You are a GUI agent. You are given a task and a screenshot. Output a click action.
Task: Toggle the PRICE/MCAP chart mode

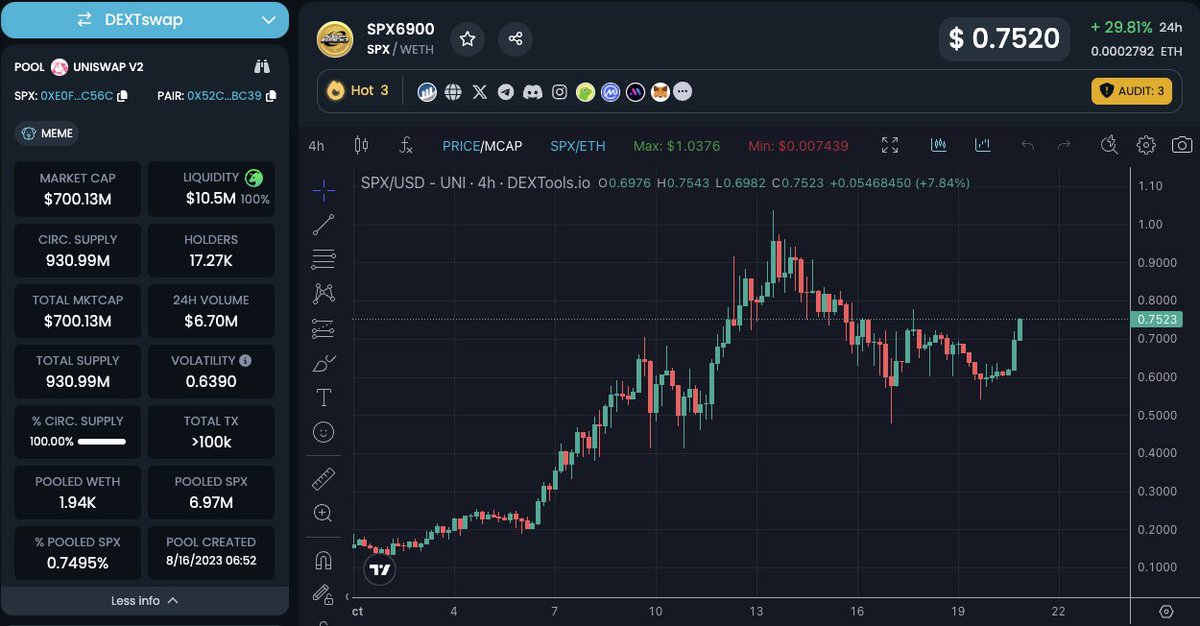[x=482, y=146]
